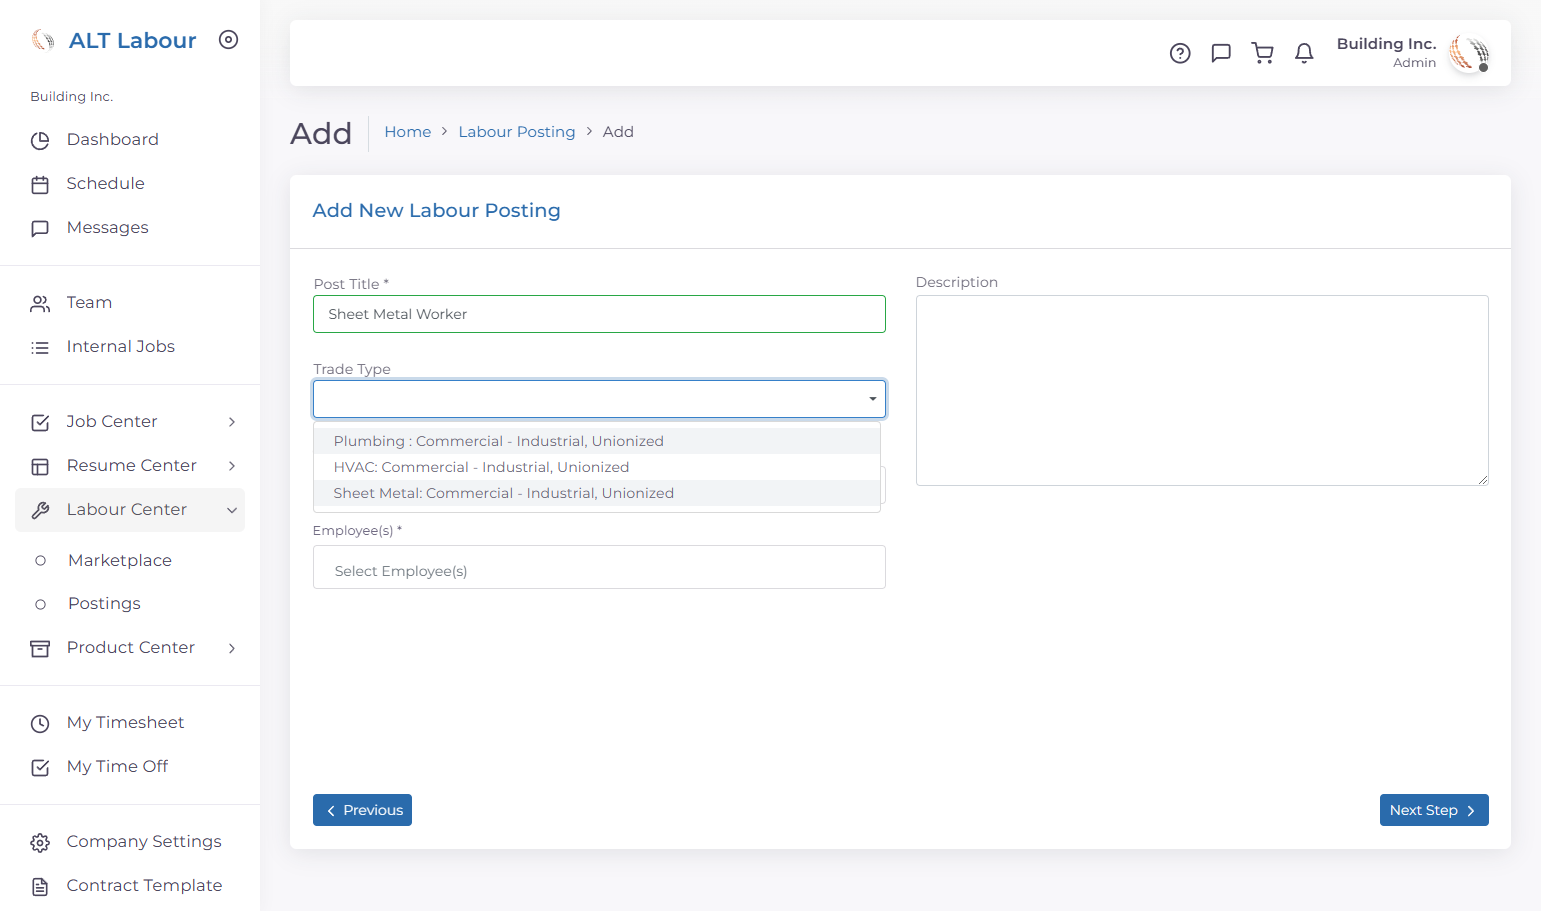
Task: Click the My Timesheet clock icon
Action: pos(40,724)
